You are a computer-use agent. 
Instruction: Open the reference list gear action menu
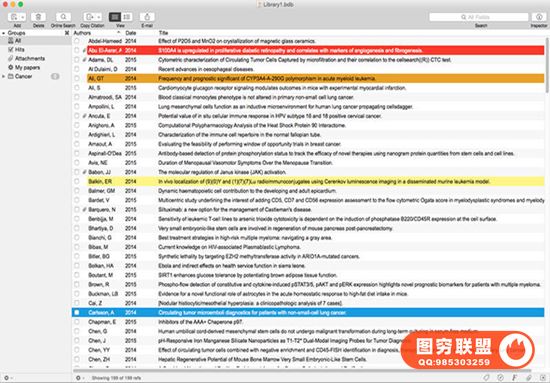tap(79, 378)
